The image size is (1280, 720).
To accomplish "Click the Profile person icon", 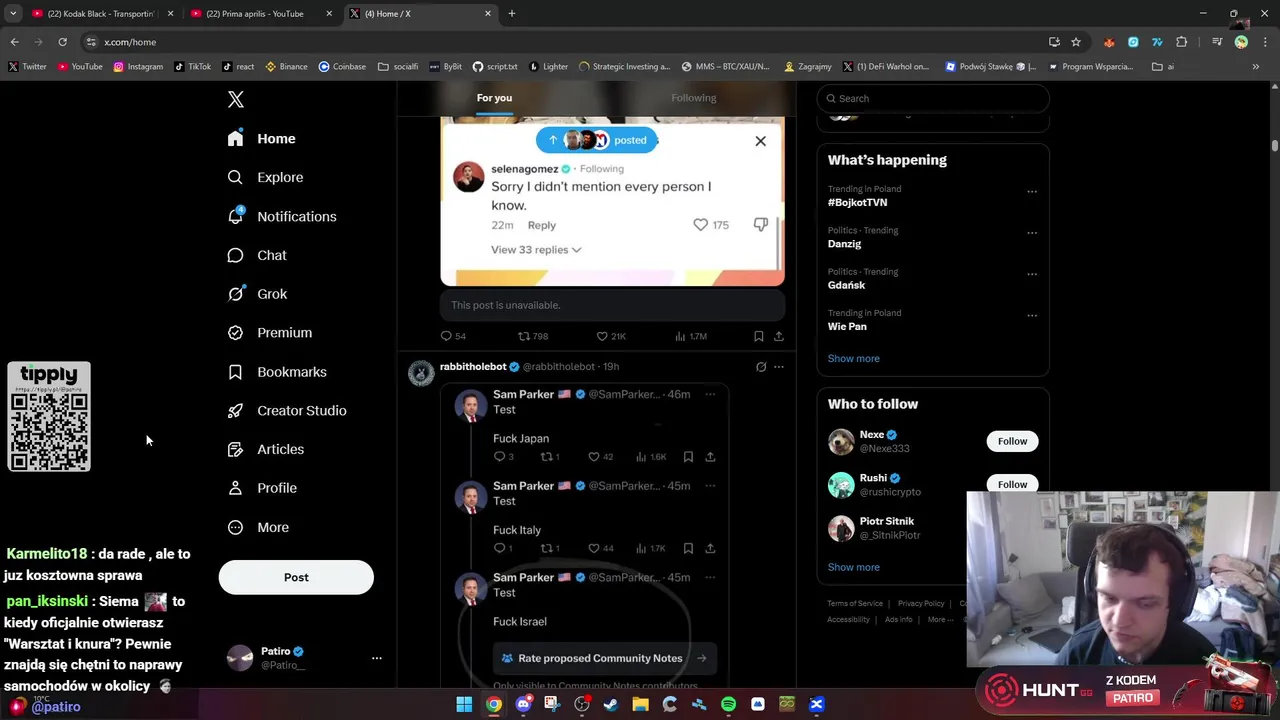I will pos(235,488).
